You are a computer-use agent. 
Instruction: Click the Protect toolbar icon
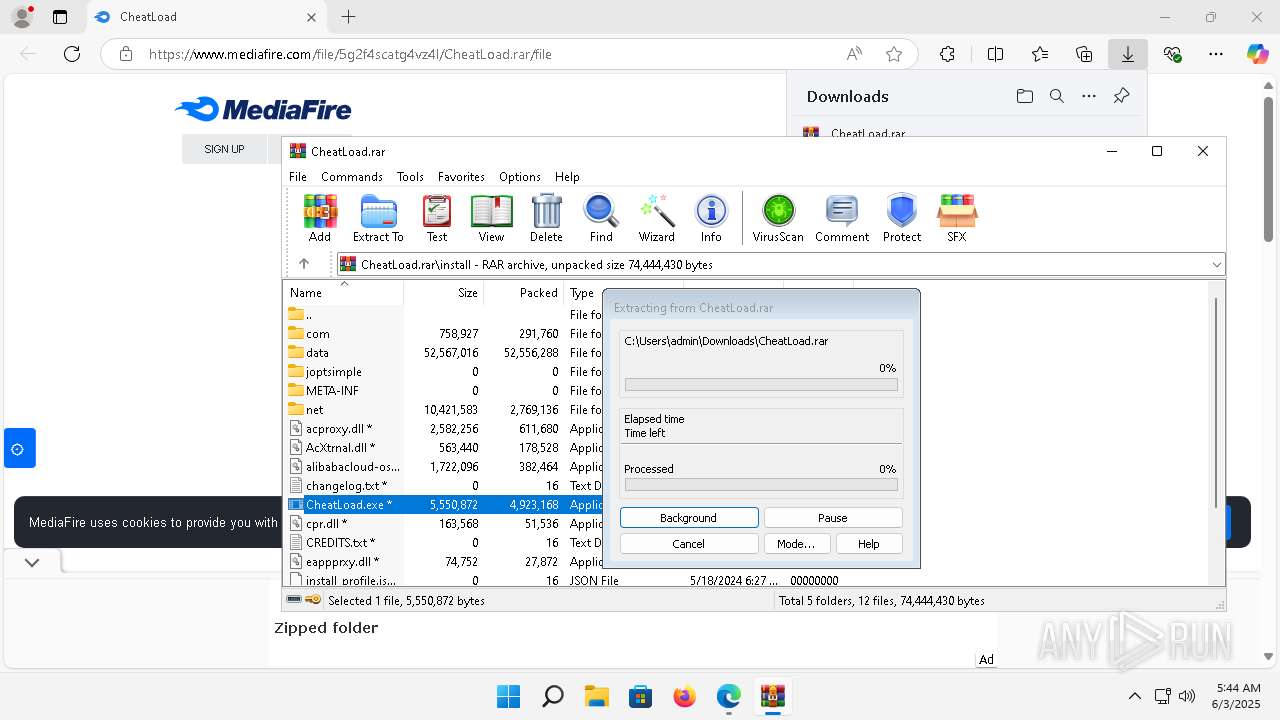tap(902, 218)
